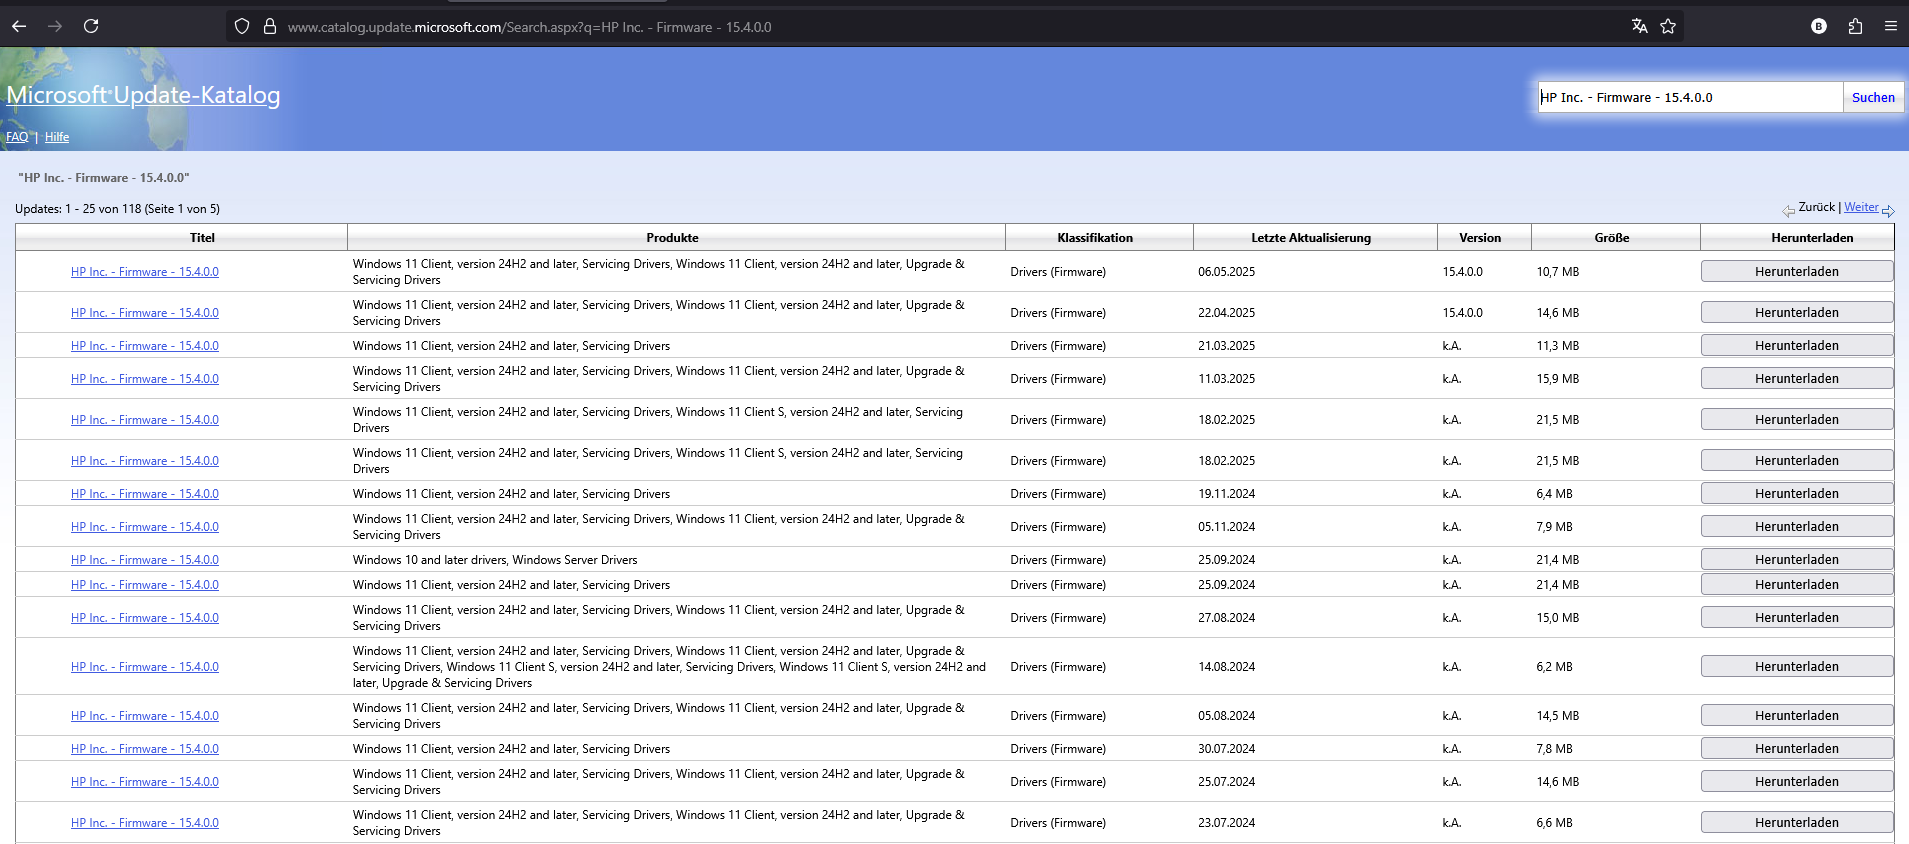
Task: Go to next page via Weiter link
Action: pyautogui.click(x=1861, y=207)
